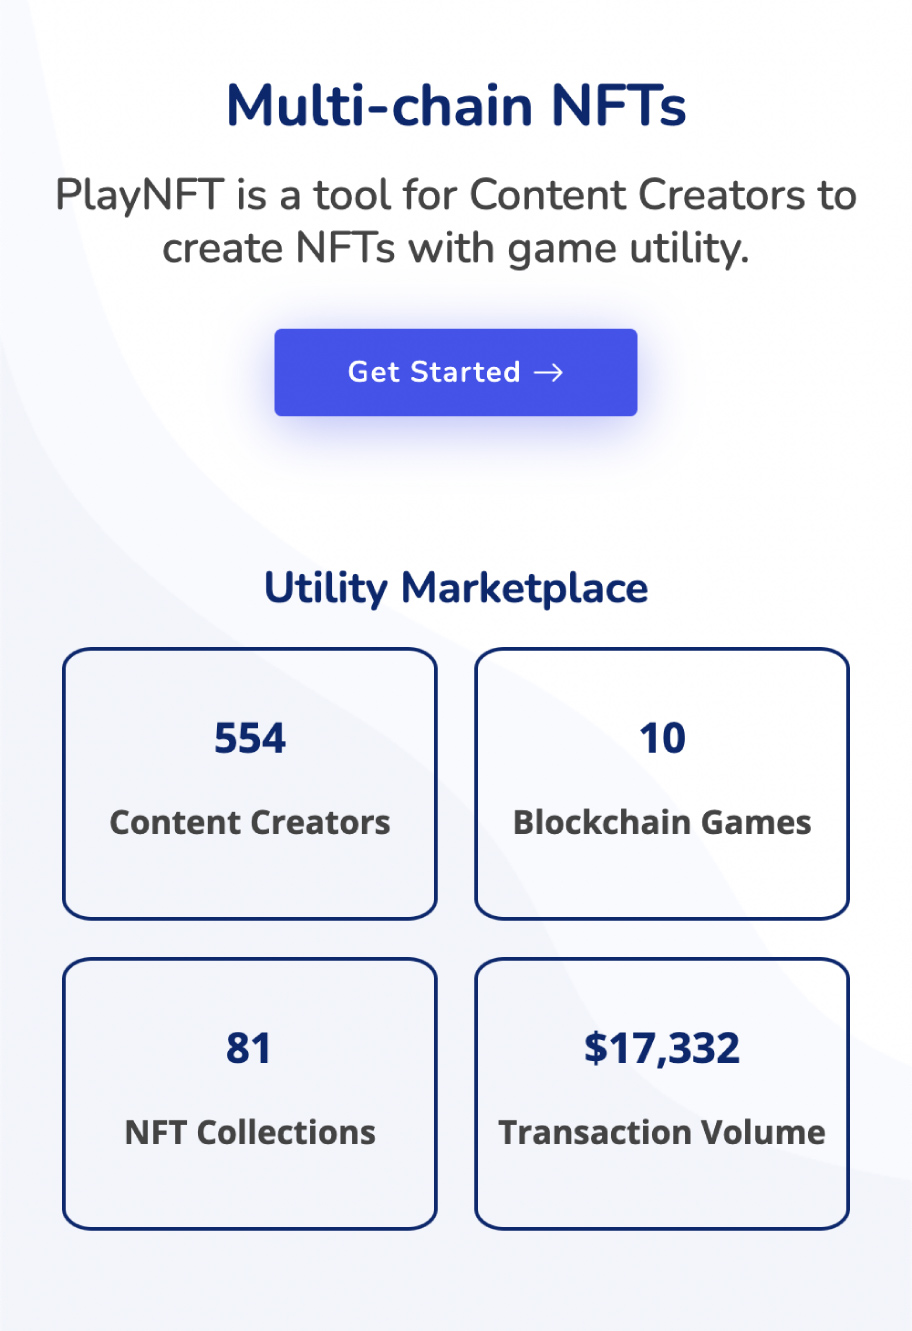Click the Content Creators card label
Image resolution: width=912 pixels, height=1331 pixels.
point(250,822)
